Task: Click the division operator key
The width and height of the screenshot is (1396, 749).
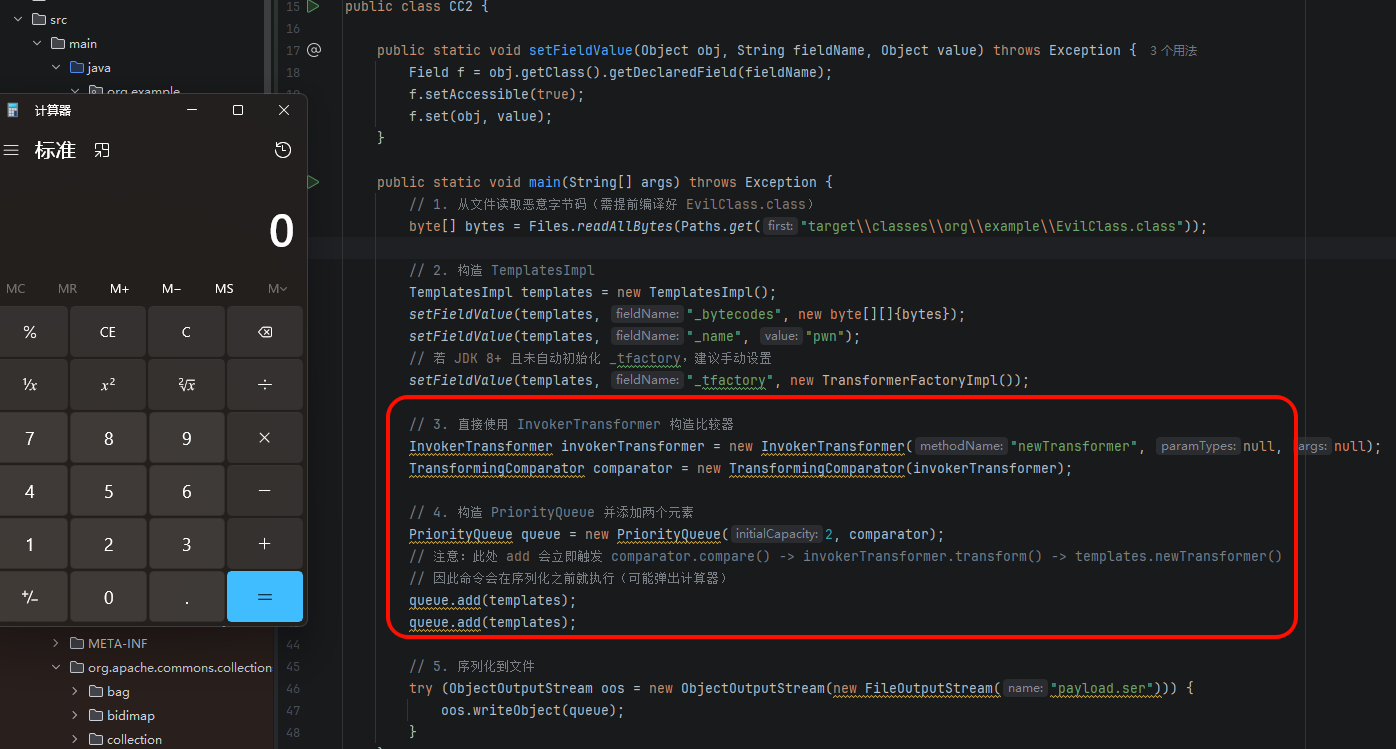Action: pos(265,385)
